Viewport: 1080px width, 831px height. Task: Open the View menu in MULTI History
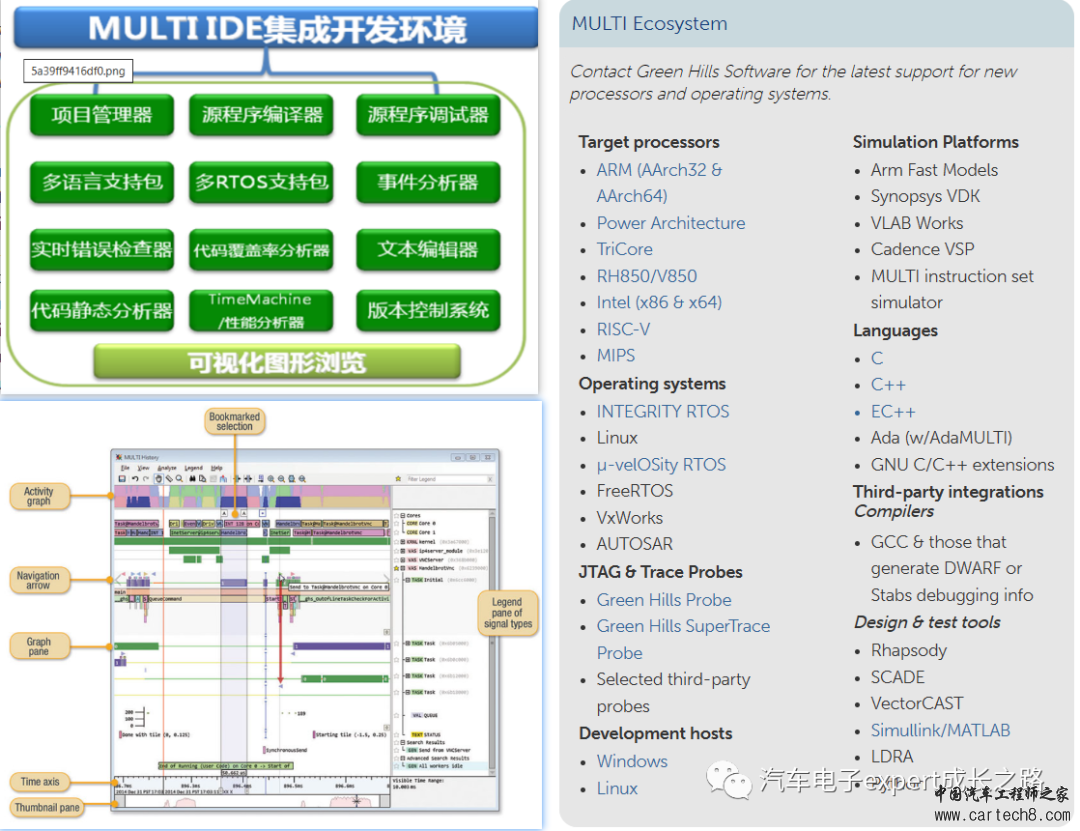point(143,468)
